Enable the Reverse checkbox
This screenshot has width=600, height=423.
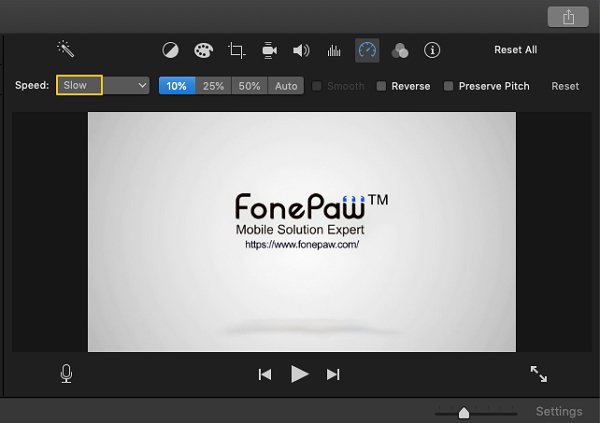(x=381, y=86)
